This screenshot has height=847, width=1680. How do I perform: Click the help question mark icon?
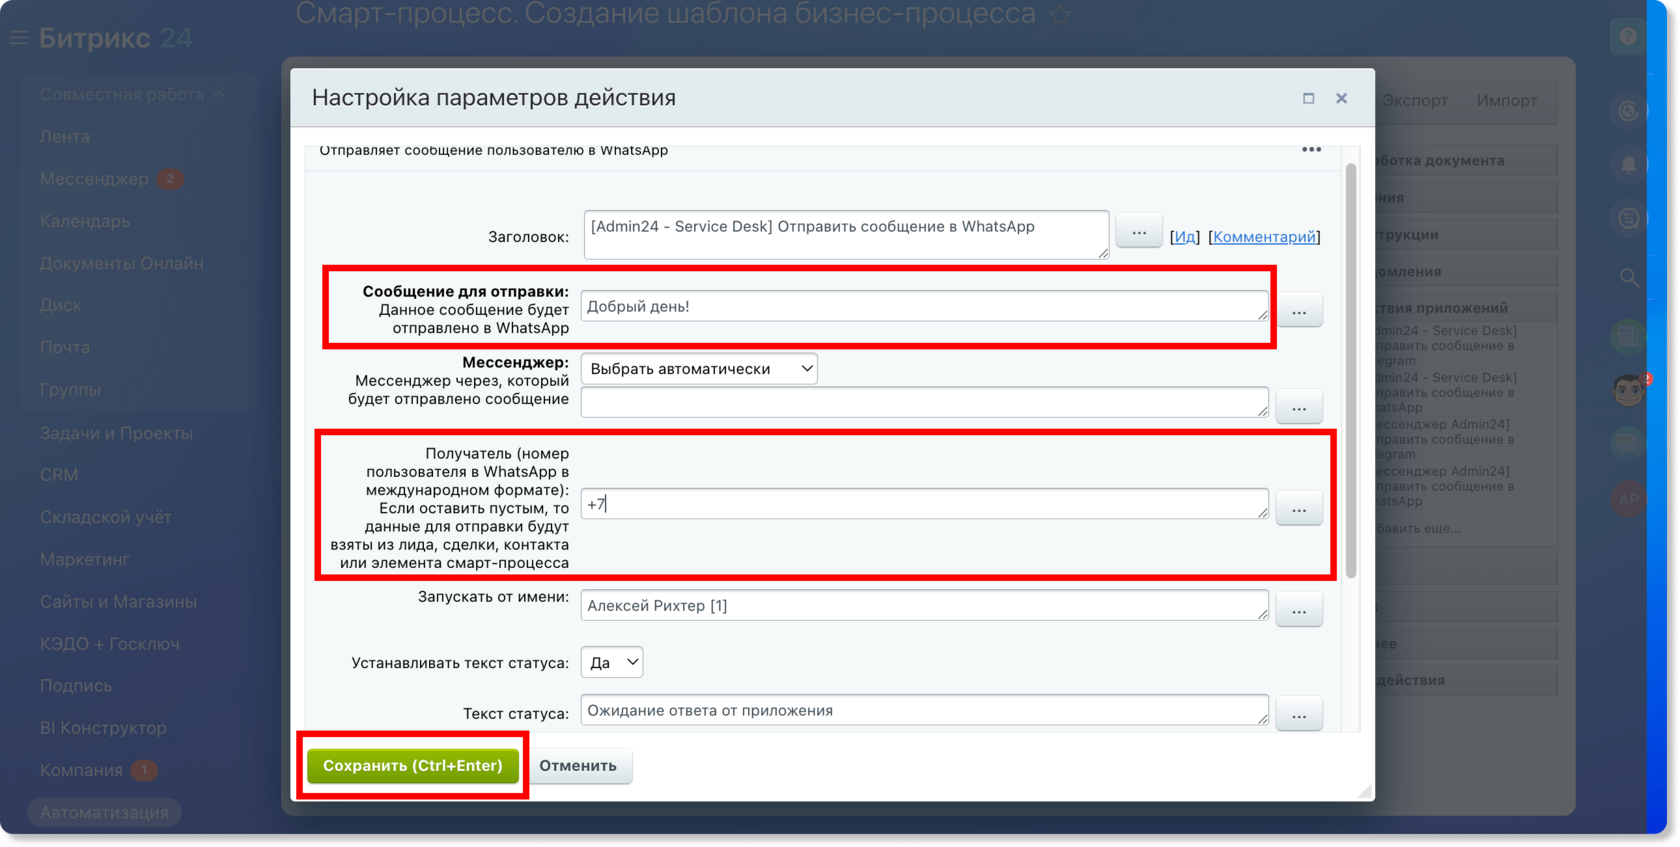[x=1628, y=37]
